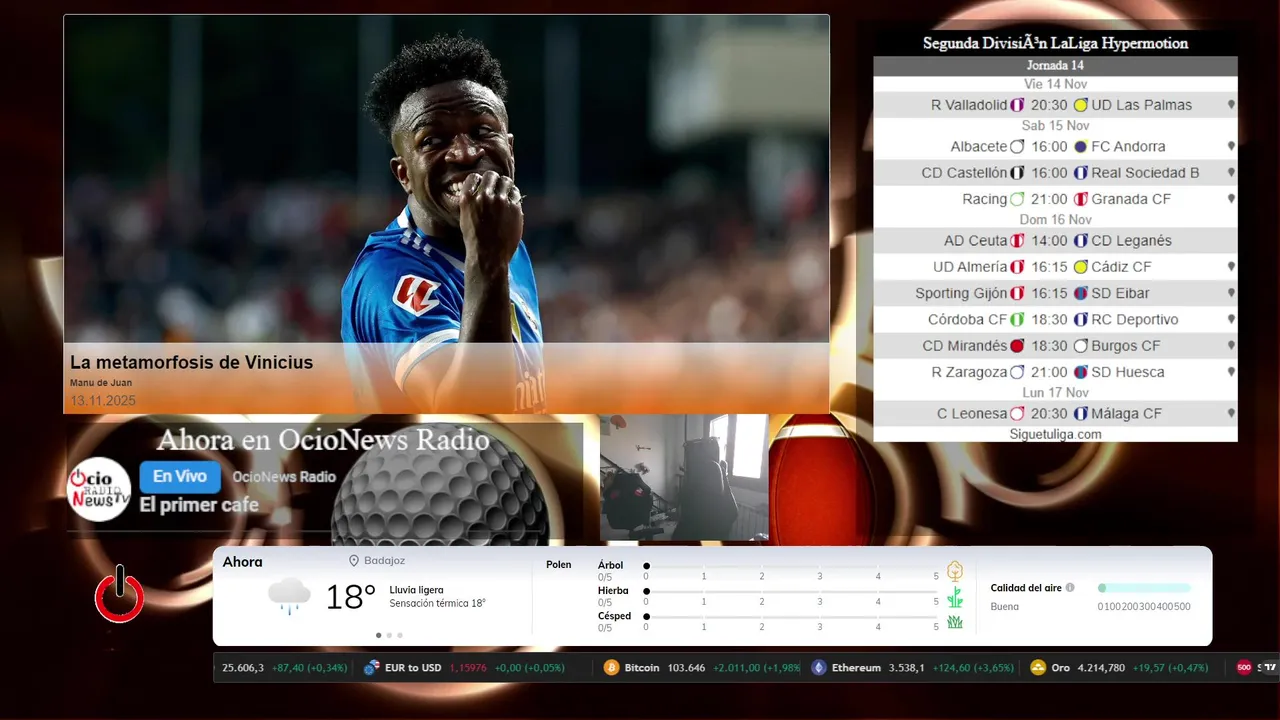Click the Calidad del aire quality bar

(1144, 588)
